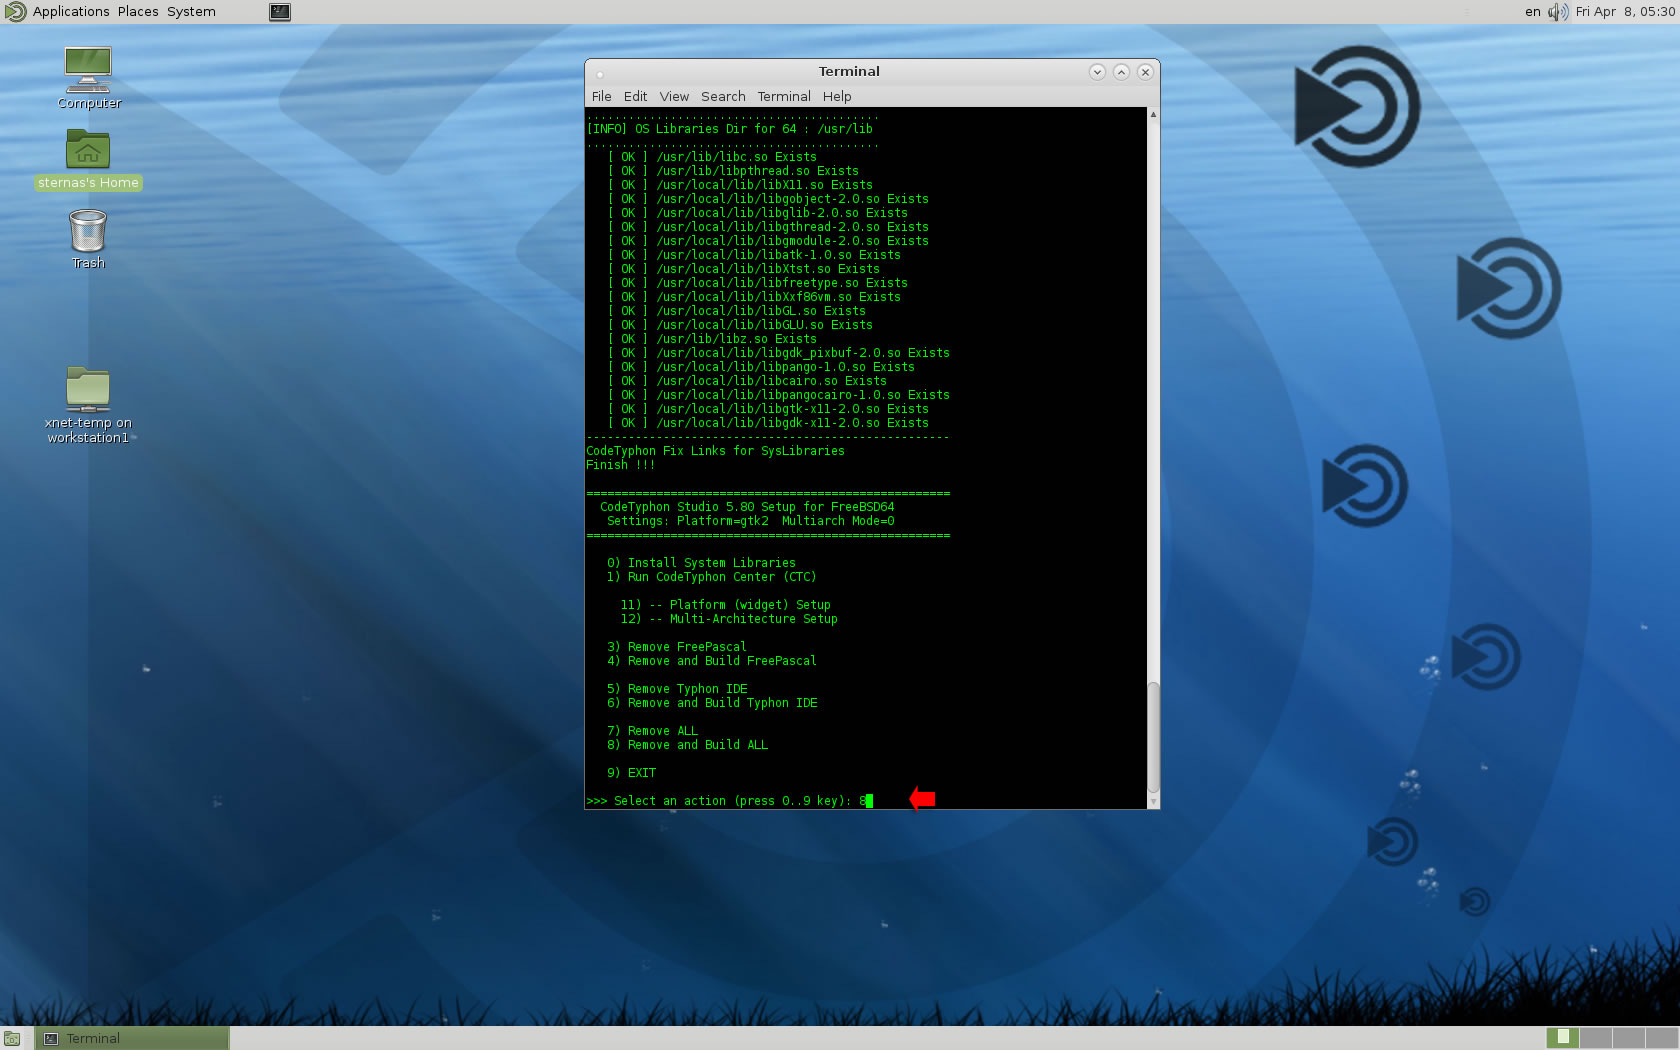The image size is (1680, 1050).
Task: Click '1) Run CodeTyphon Center (CTC)' text
Action: pyautogui.click(x=711, y=577)
